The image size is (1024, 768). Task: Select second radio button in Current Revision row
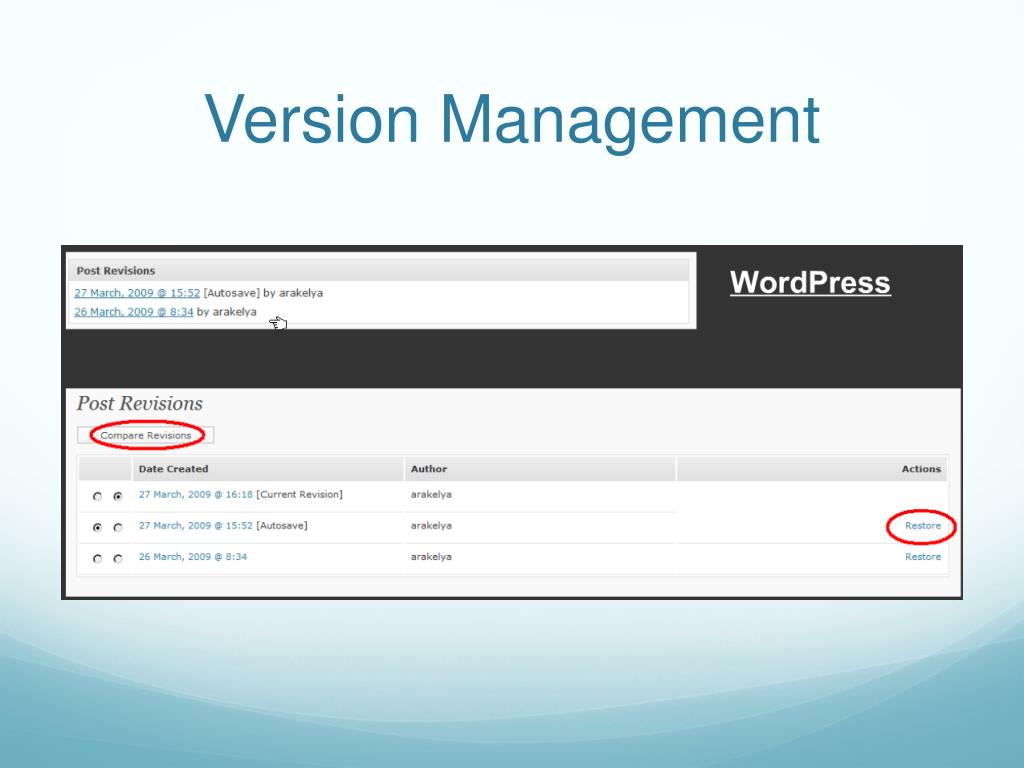coord(118,496)
